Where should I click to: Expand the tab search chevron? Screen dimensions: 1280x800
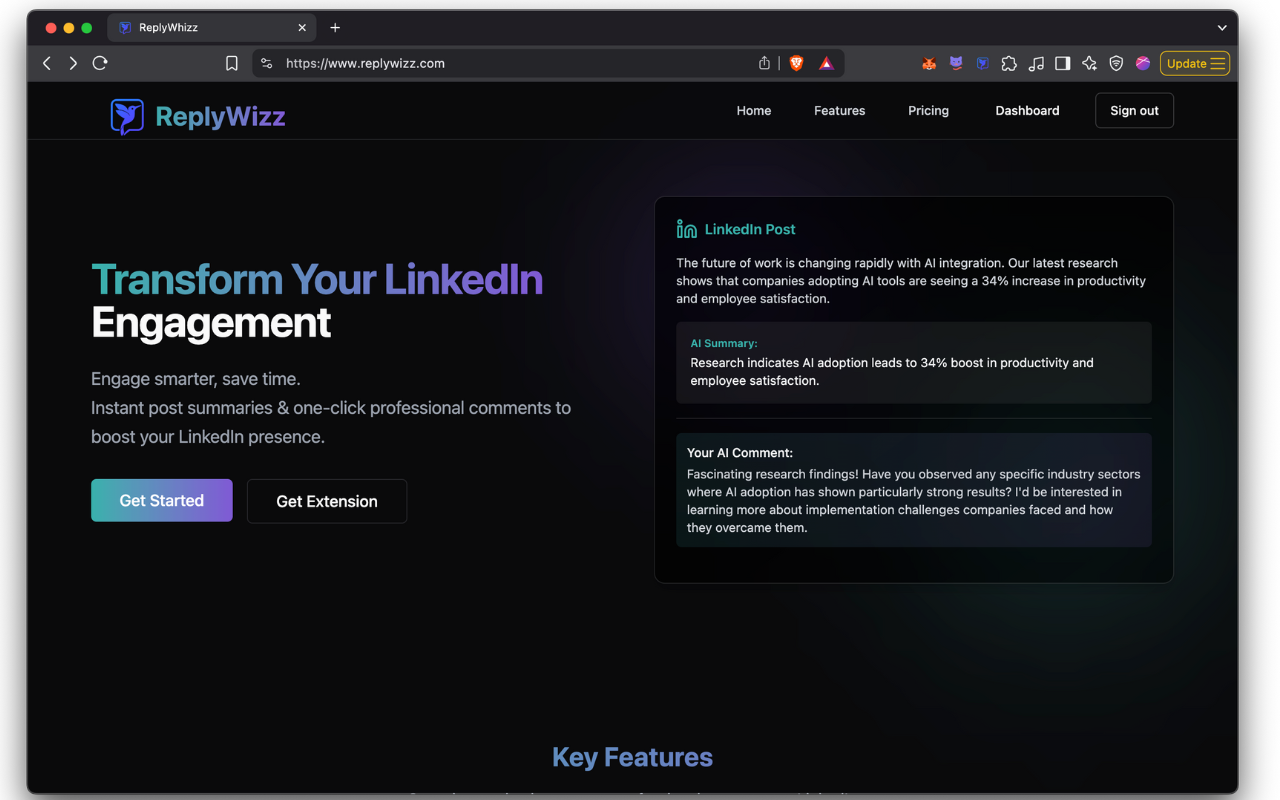(x=1222, y=28)
